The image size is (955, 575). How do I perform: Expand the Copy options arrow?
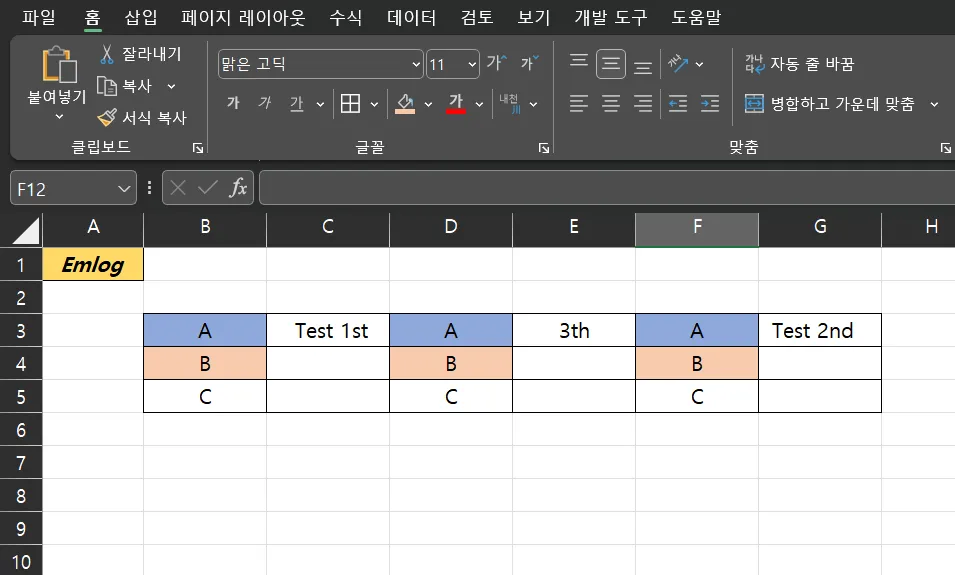pos(171,86)
